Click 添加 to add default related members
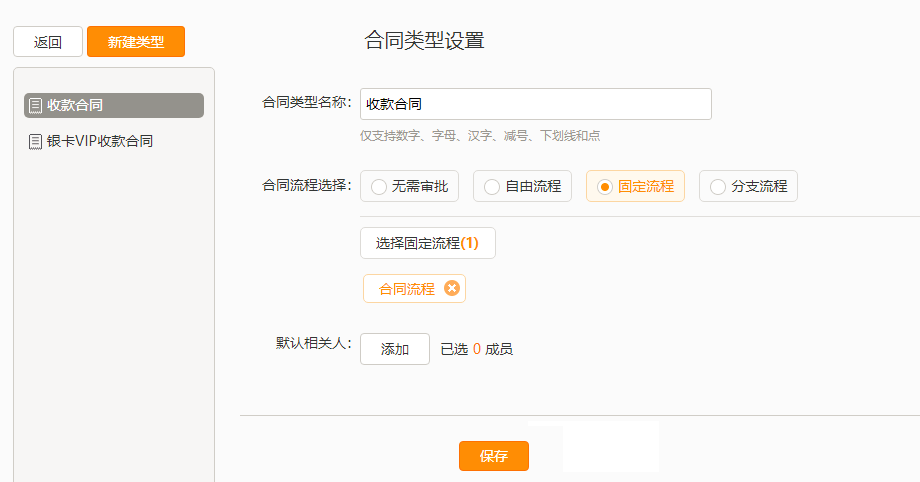 [395, 349]
